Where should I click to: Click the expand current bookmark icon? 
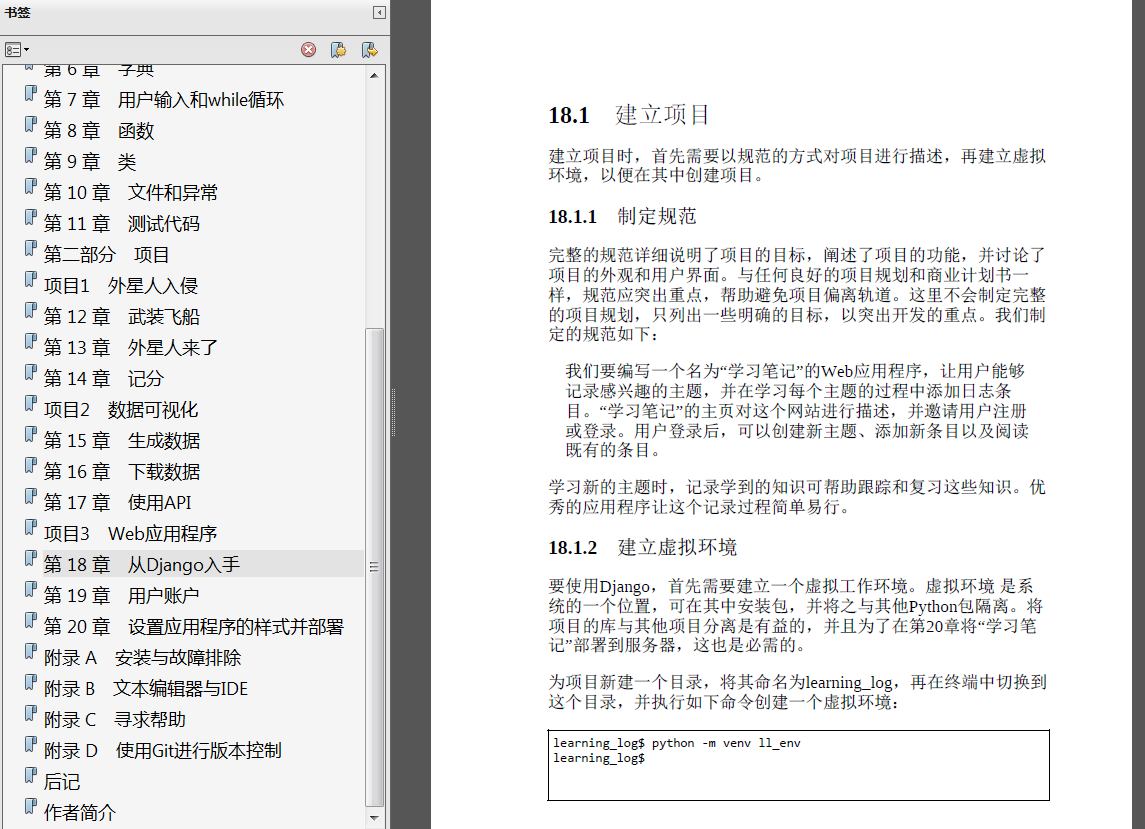(x=369, y=50)
